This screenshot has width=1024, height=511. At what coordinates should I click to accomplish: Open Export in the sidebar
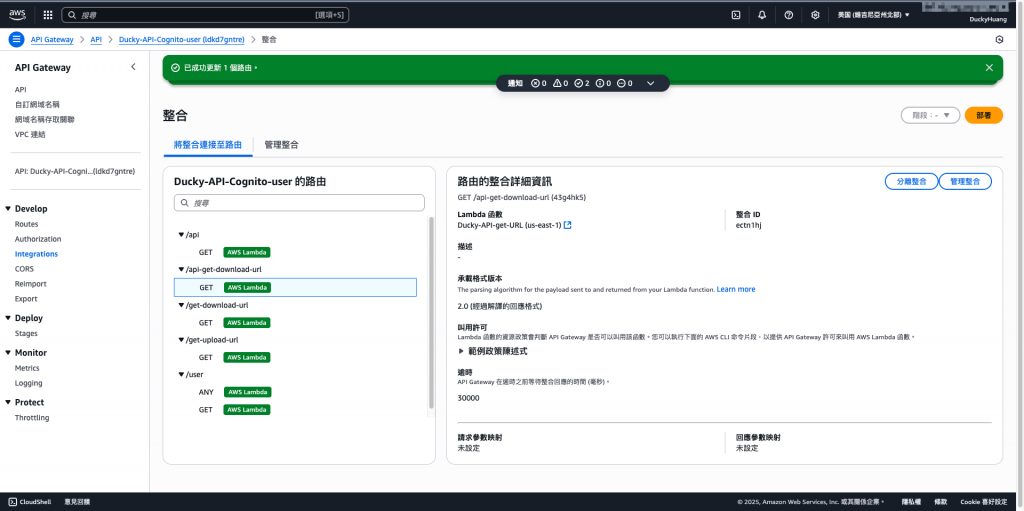(x=26, y=299)
